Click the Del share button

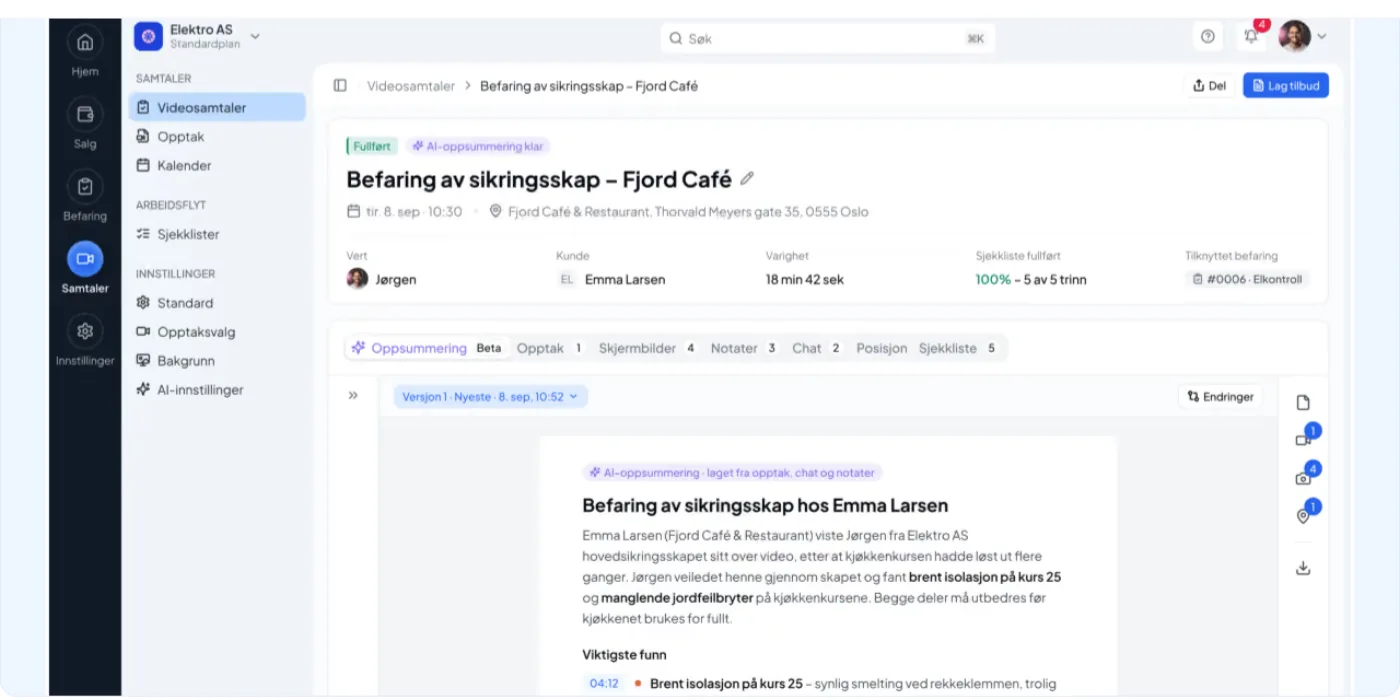[1209, 86]
